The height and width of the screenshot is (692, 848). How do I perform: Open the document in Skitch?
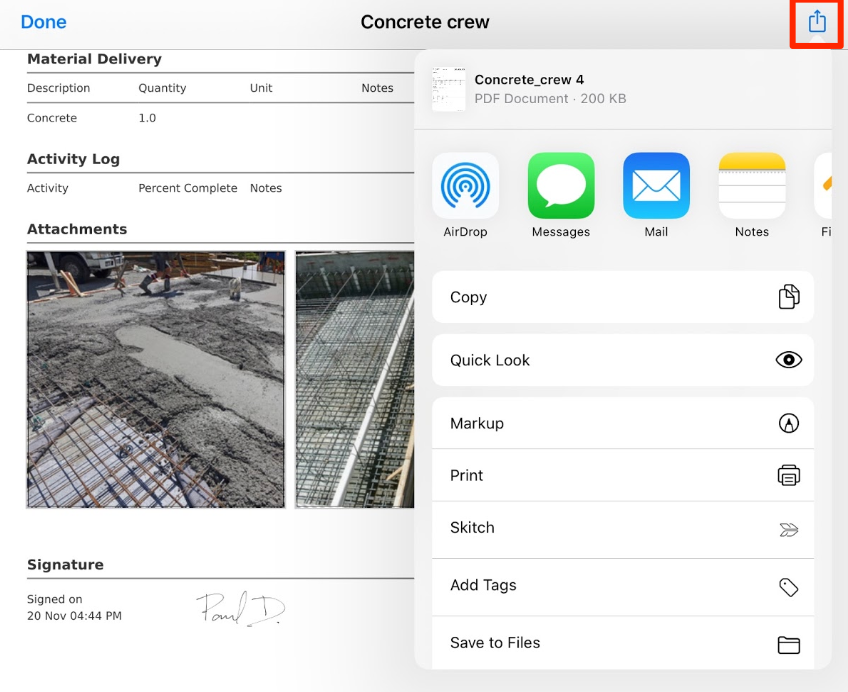click(x=623, y=528)
